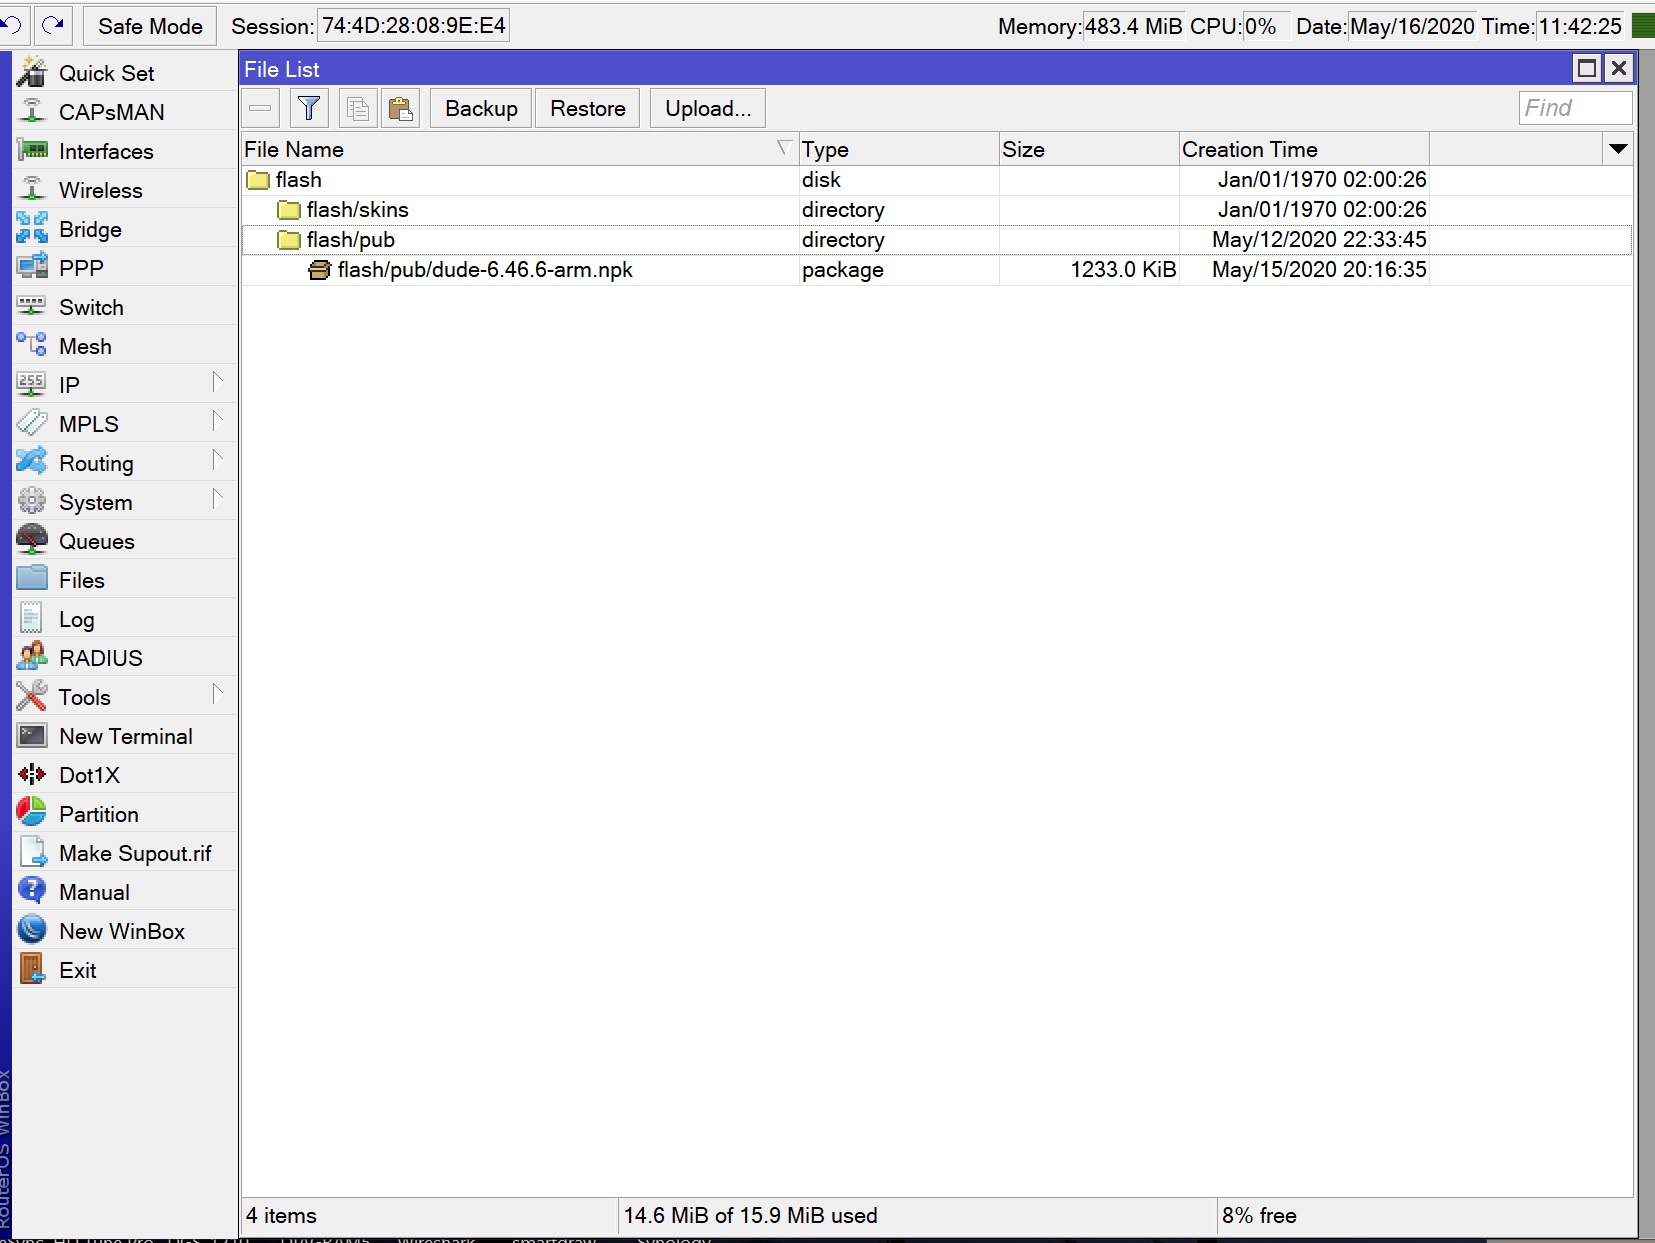
Task: Click the Memory 483.4 MiB value
Action: point(1133,26)
